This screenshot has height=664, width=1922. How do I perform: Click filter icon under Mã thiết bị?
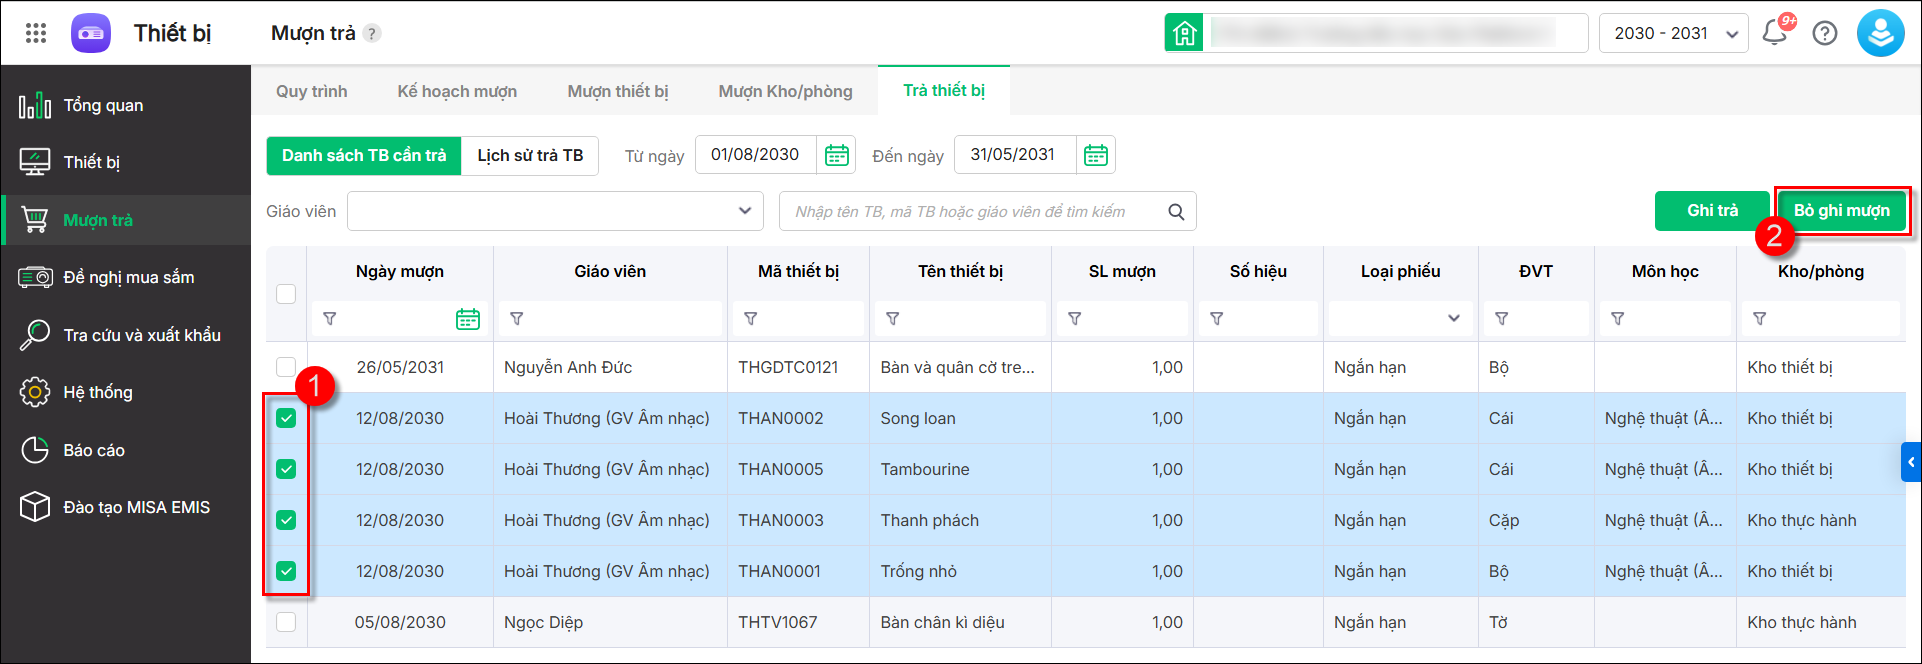(x=751, y=319)
